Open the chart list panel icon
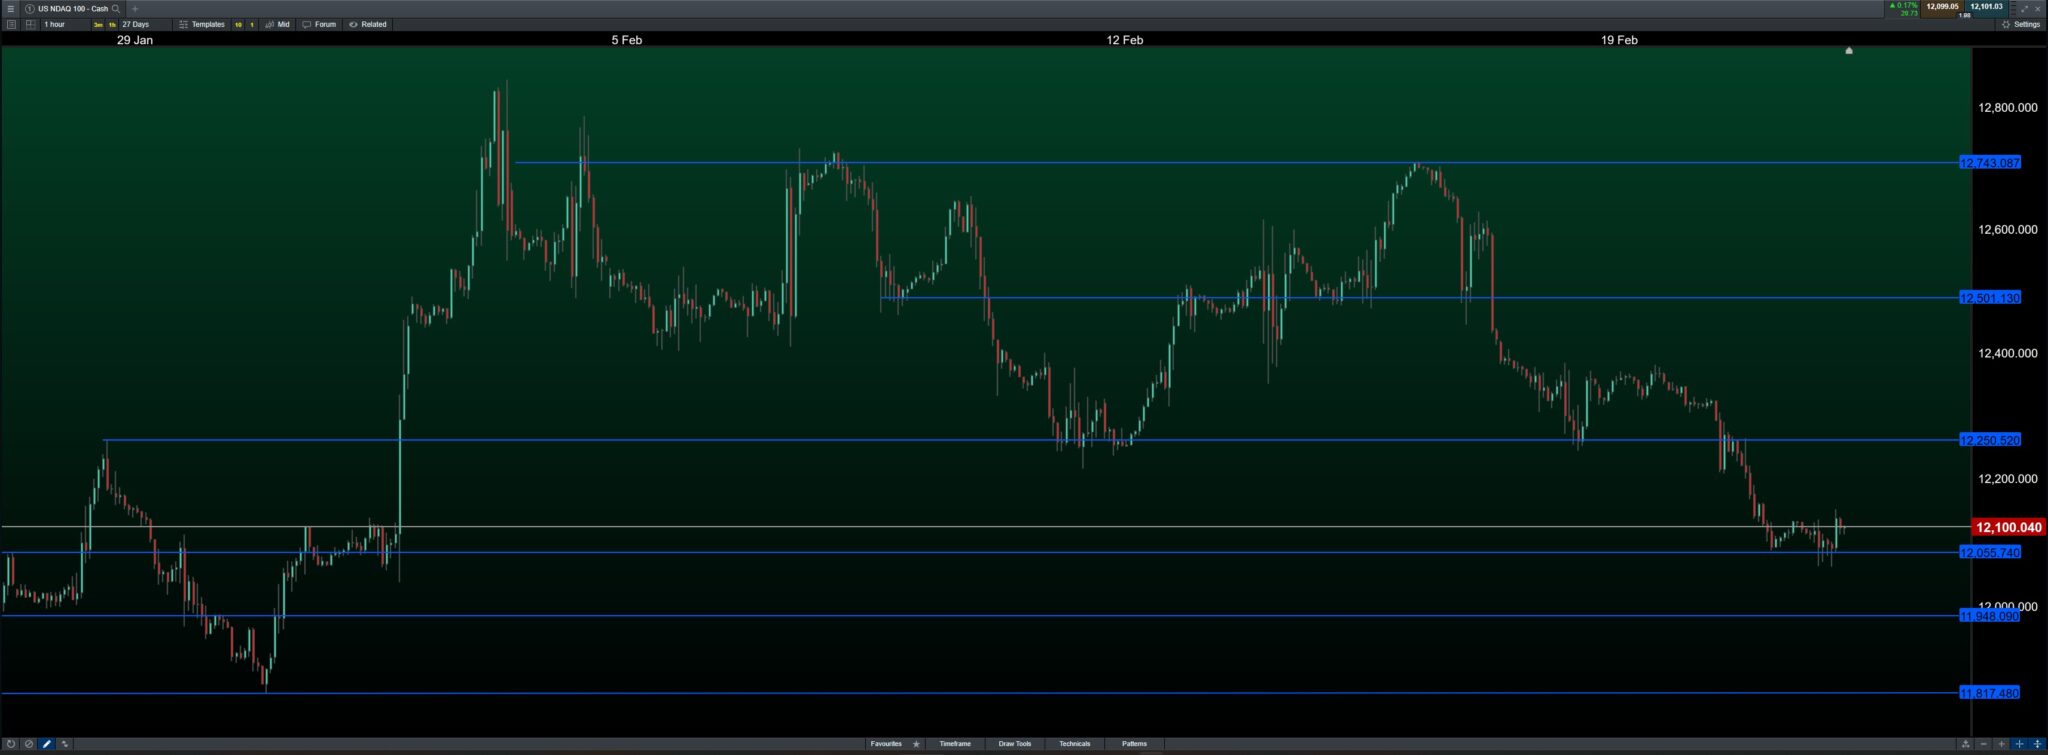This screenshot has height=755, width=2048. [x=12, y=24]
